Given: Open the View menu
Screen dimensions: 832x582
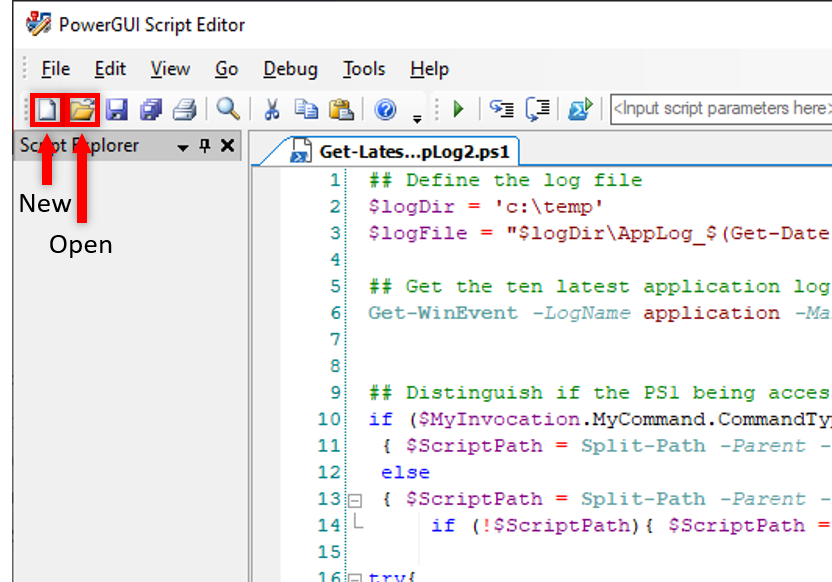Looking at the screenshot, I should [170, 69].
